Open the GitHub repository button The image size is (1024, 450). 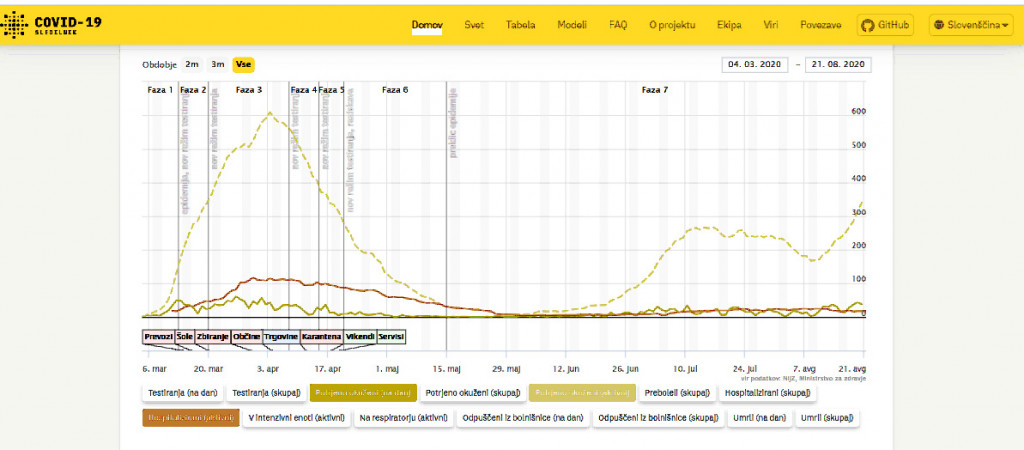(x=885, y=25)
